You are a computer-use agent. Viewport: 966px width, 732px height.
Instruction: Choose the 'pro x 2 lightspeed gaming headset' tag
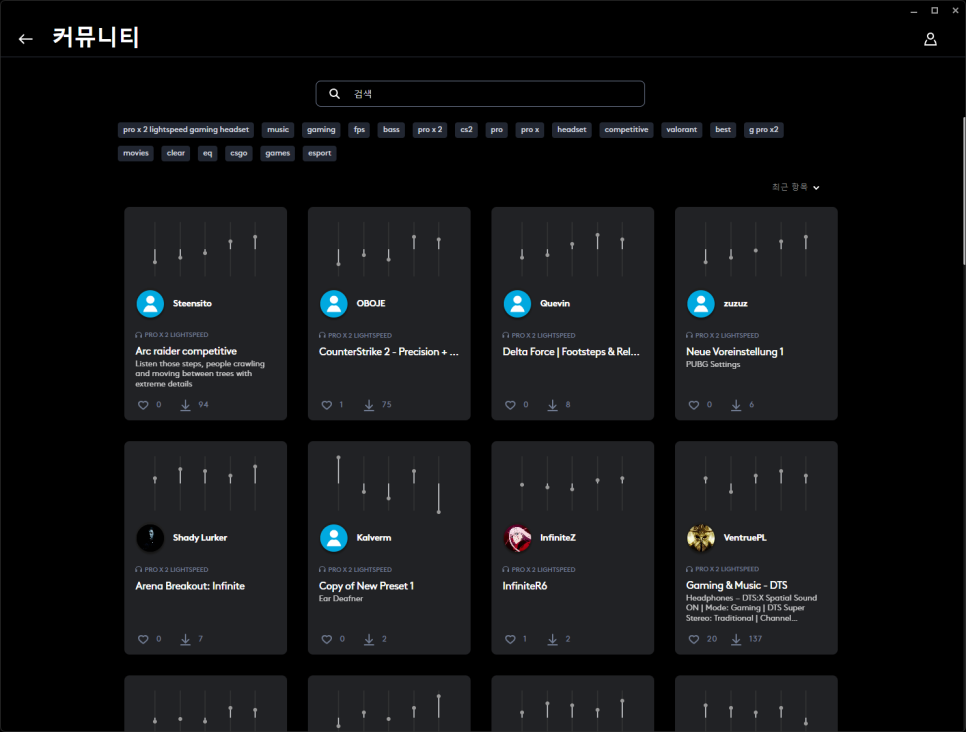coord(185,130)
